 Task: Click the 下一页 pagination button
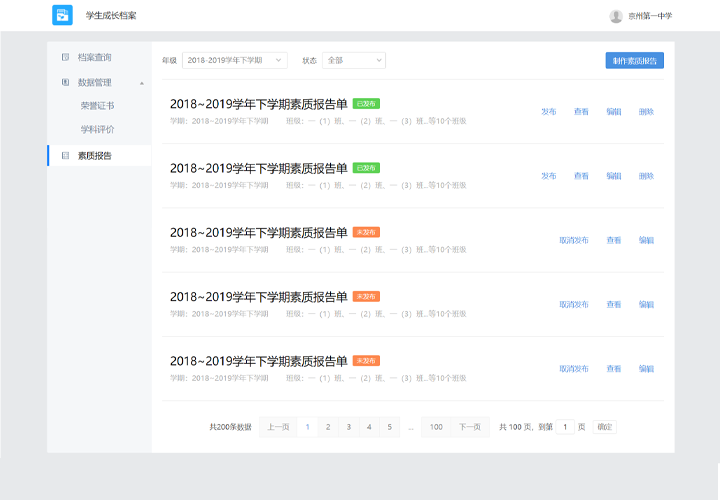click(x=469, y=427)
